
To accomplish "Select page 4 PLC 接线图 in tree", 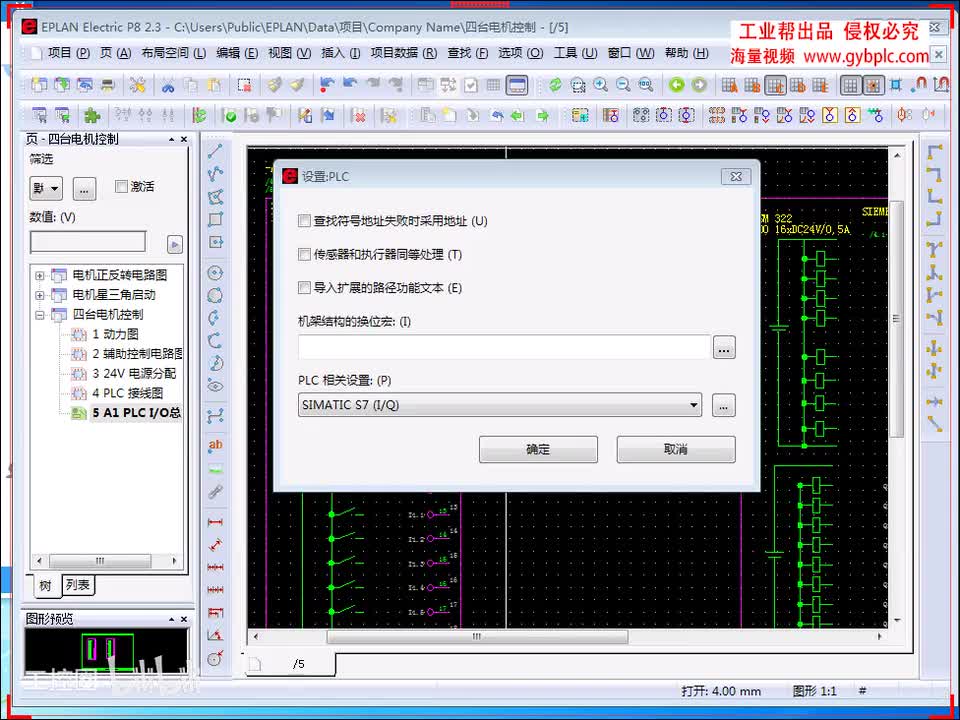I will pos(127,393).
